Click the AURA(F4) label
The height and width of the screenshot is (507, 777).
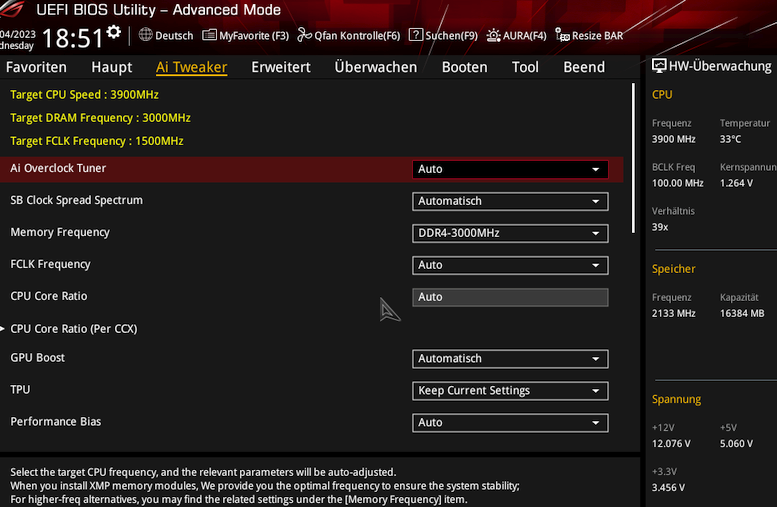point(524,36)
